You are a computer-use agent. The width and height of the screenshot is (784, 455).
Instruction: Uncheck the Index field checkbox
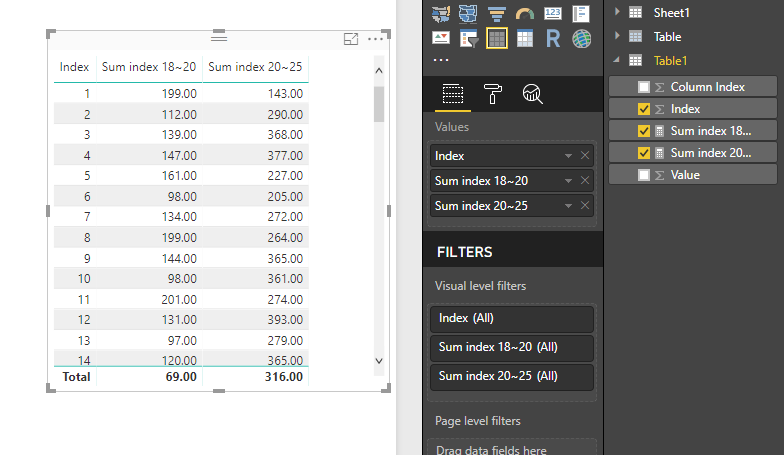tap(644, 109)
